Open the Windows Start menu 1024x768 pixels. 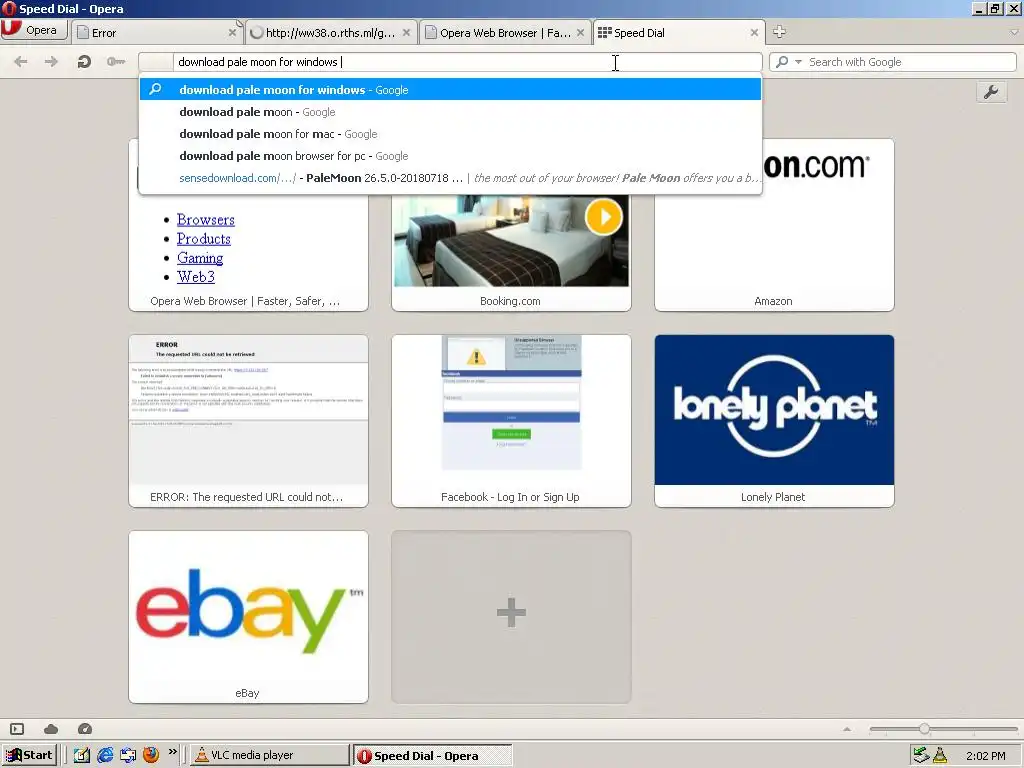pos(29,756)
